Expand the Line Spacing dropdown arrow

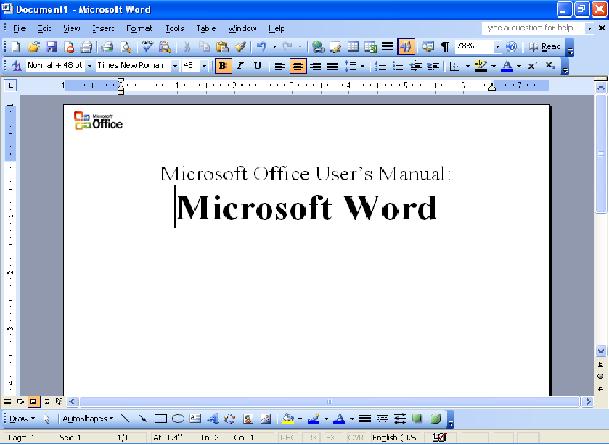click(362, 66)
